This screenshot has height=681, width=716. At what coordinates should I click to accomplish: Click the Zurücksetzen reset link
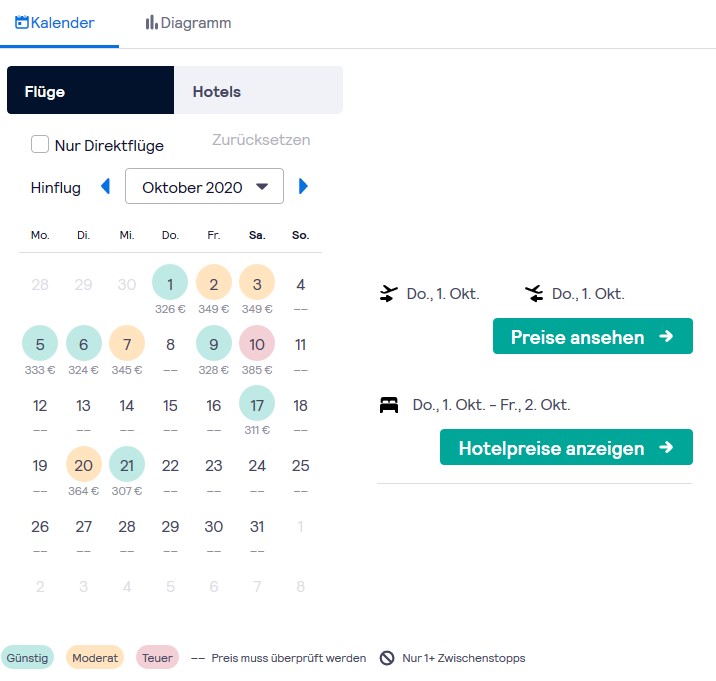261,140
